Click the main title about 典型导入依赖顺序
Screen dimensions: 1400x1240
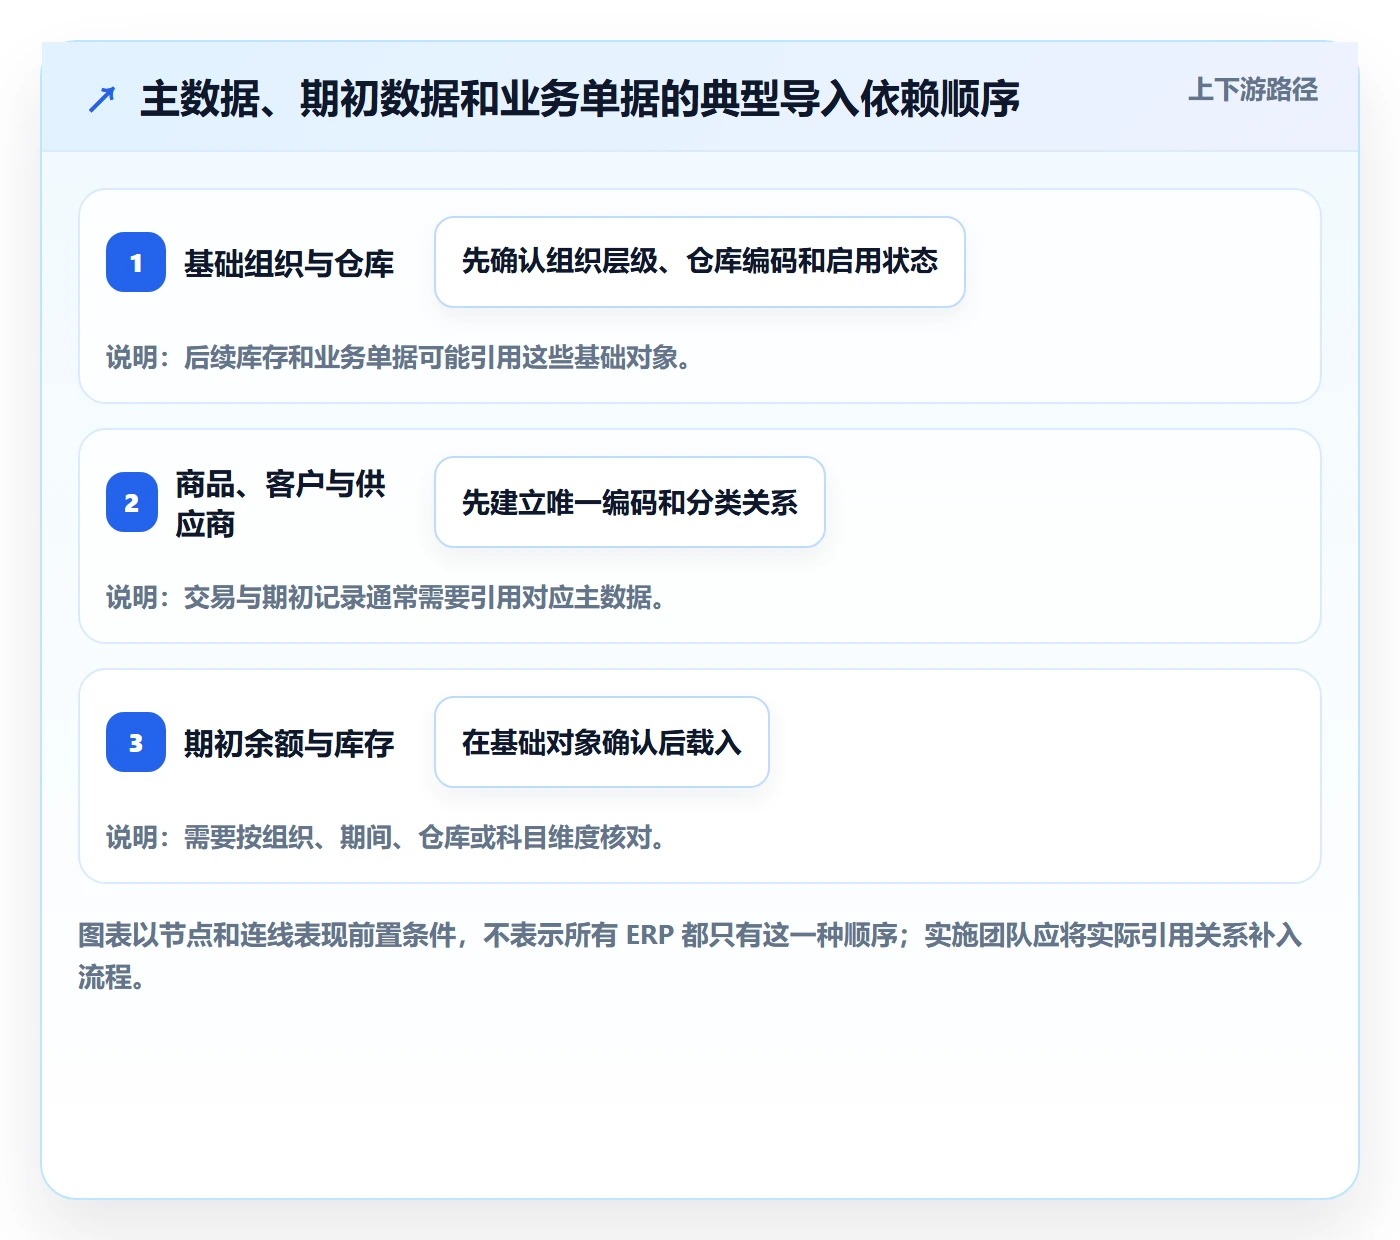[x=580, y=99]
